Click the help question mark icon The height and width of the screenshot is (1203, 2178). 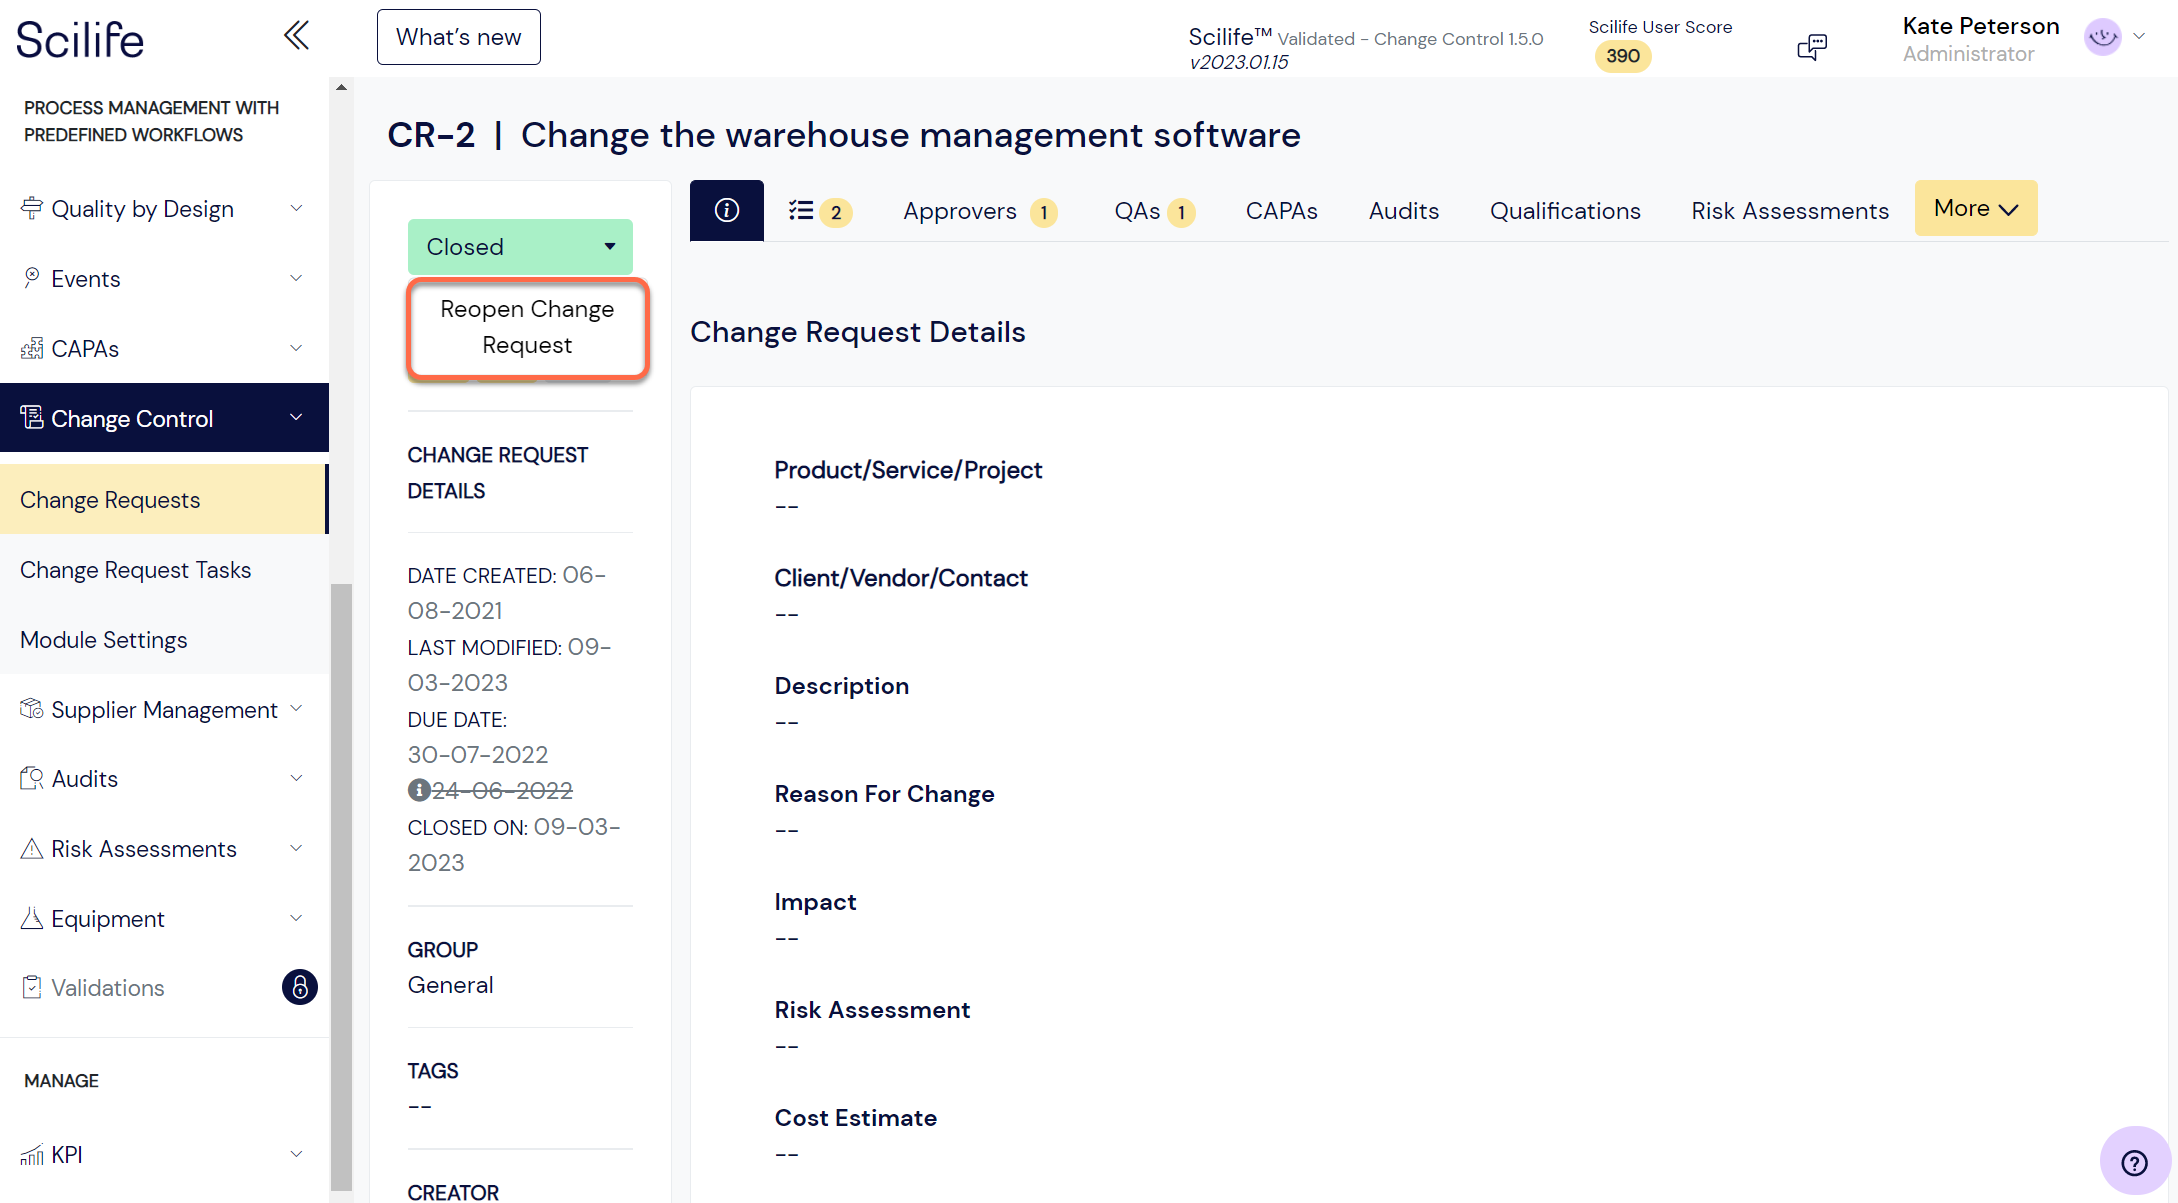pyautogui.click(x=2134, y=1163)
